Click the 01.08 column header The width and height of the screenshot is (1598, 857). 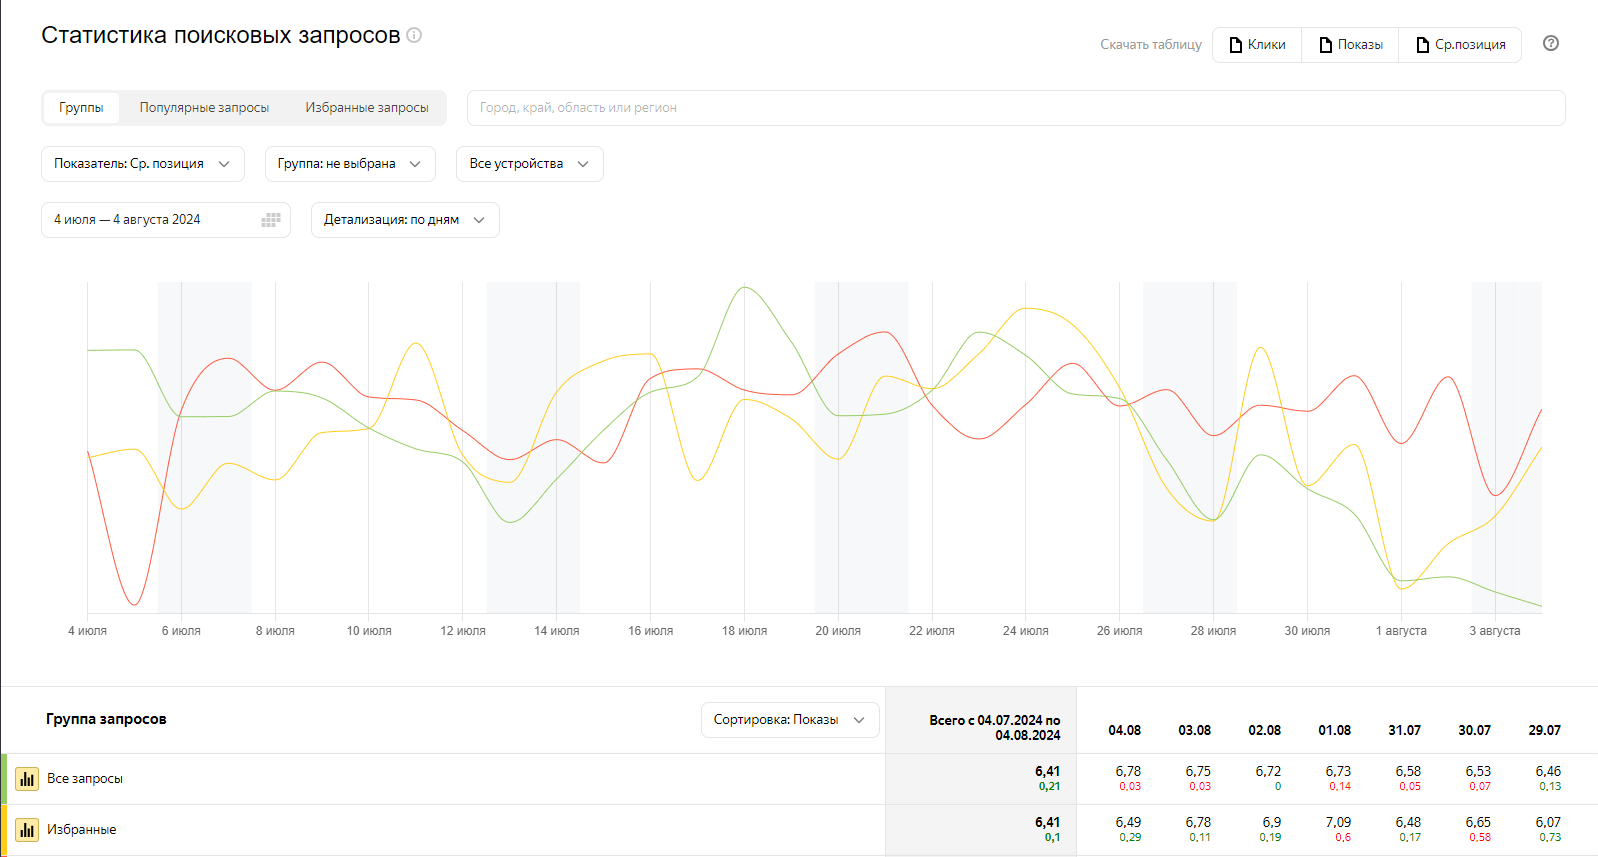1334,731
